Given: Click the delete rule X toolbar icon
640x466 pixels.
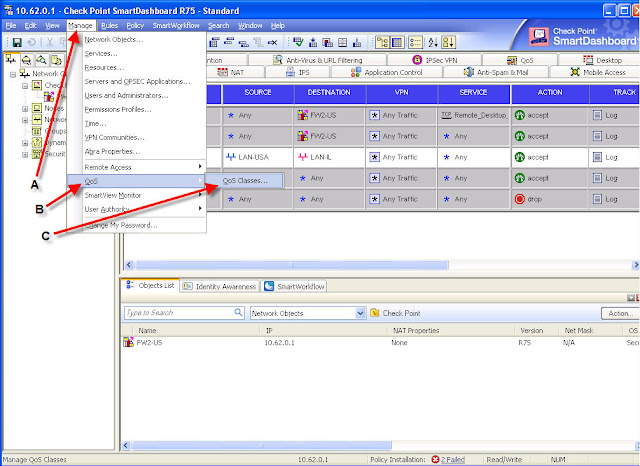Looking at the screenshot, I should click(x=273, y=42).
